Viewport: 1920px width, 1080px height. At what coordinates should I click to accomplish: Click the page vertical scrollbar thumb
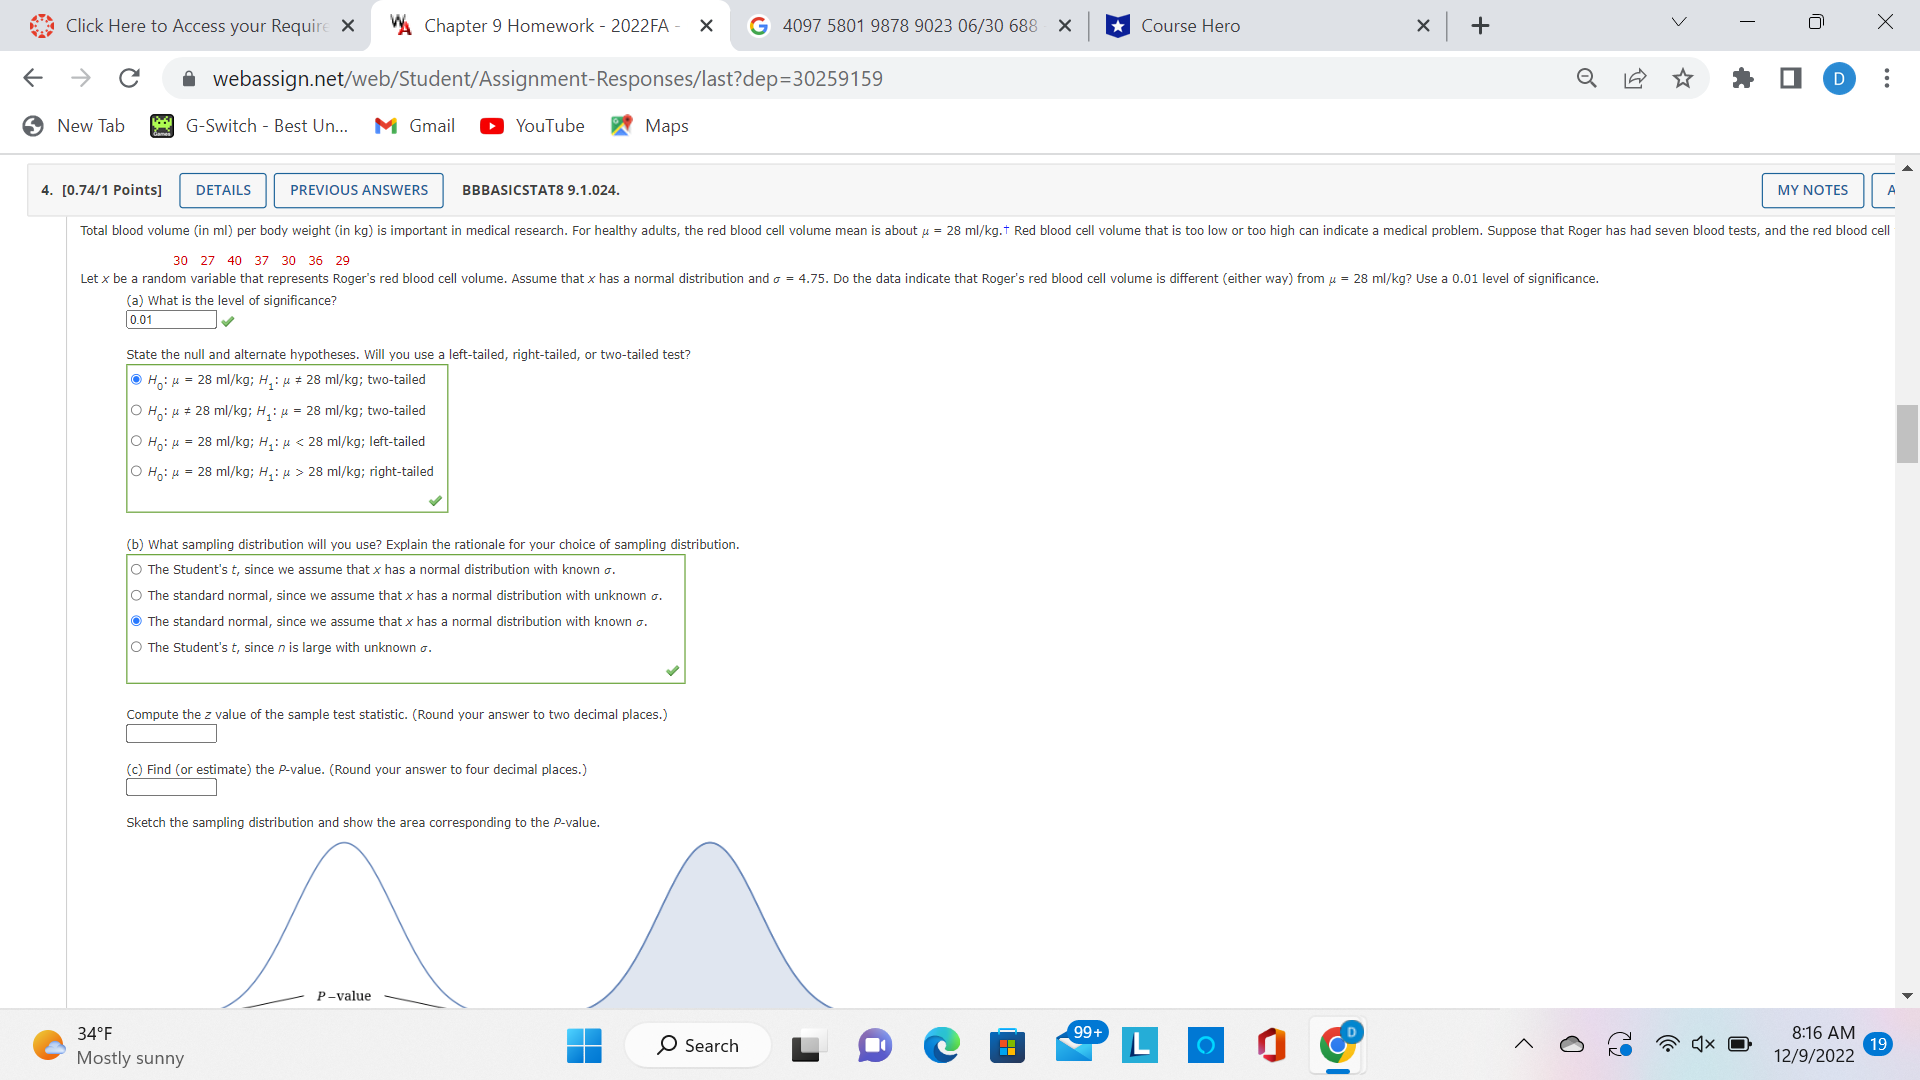1906,433
